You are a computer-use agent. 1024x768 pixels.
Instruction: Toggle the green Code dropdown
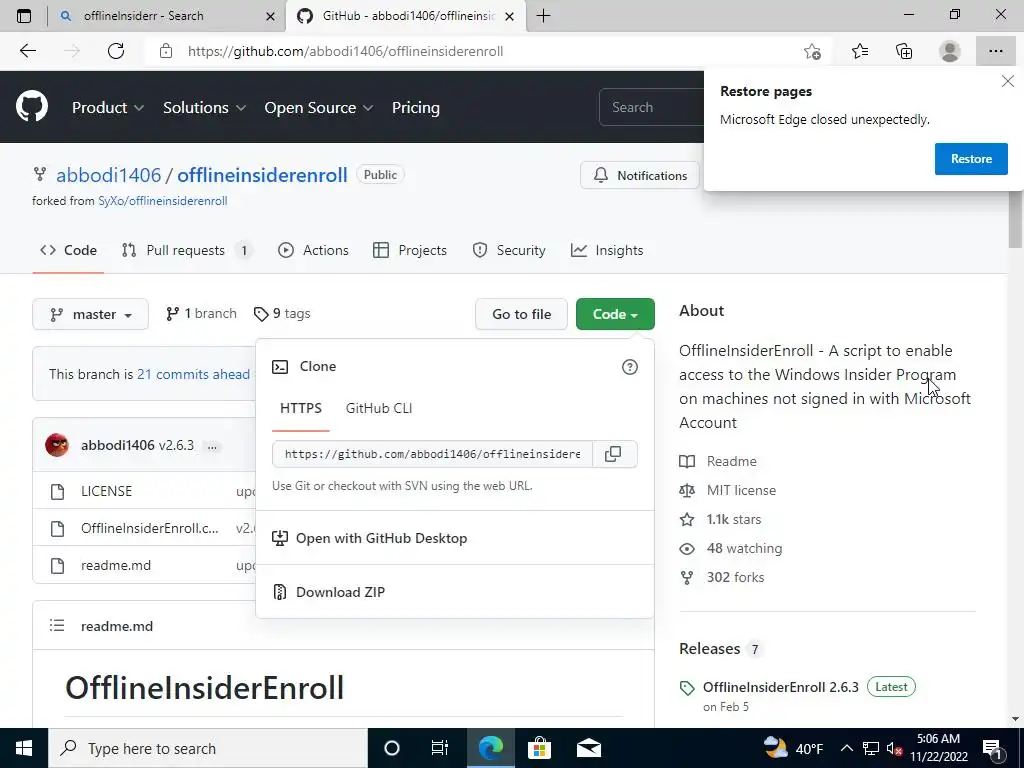(x=615, y=314)
